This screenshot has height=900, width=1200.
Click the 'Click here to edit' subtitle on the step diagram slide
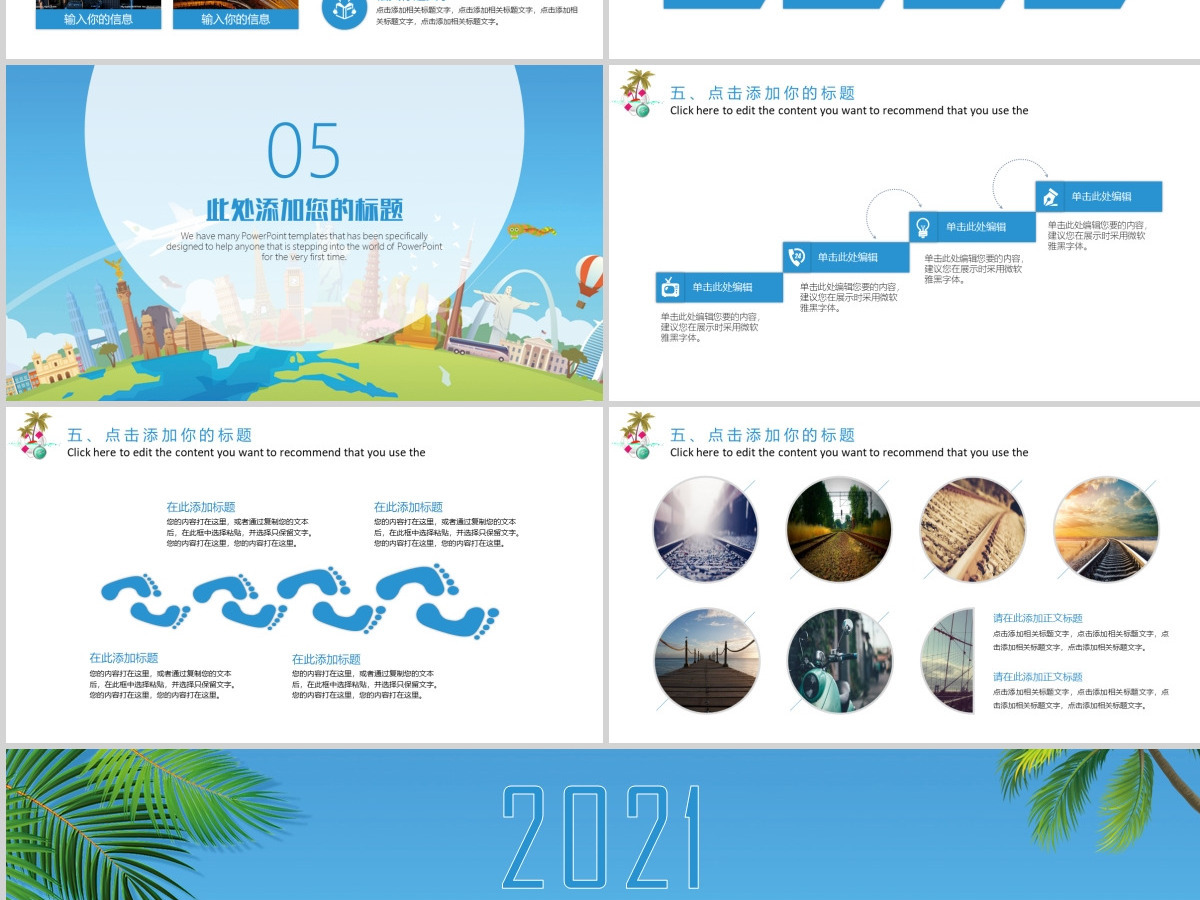point(849,111)
